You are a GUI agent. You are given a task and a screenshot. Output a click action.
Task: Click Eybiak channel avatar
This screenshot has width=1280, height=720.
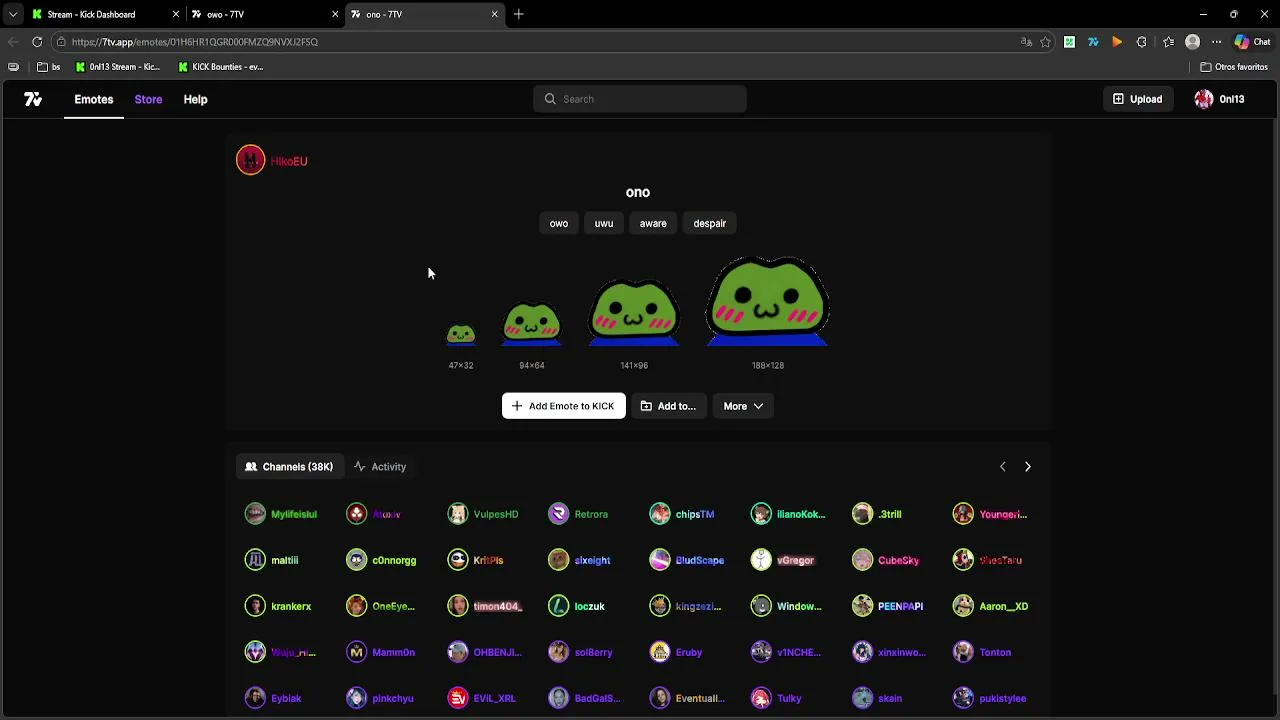[x=255, y=698]
